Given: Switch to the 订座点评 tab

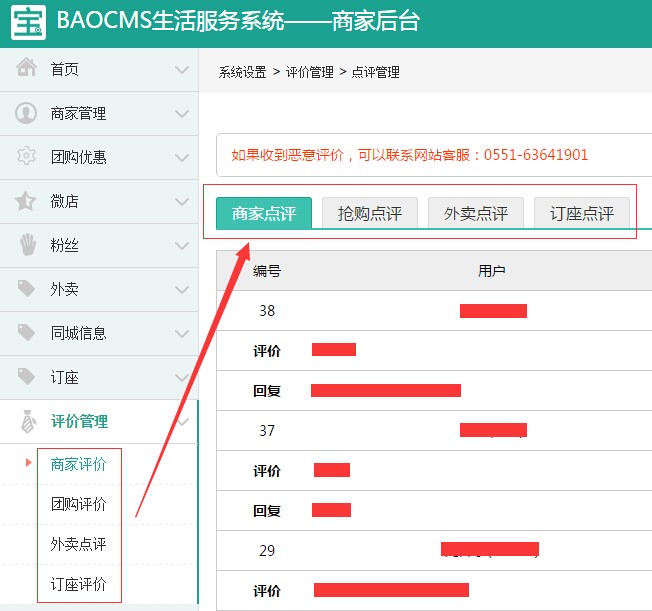Looking at the screenshot, I should tap(582, 213).
